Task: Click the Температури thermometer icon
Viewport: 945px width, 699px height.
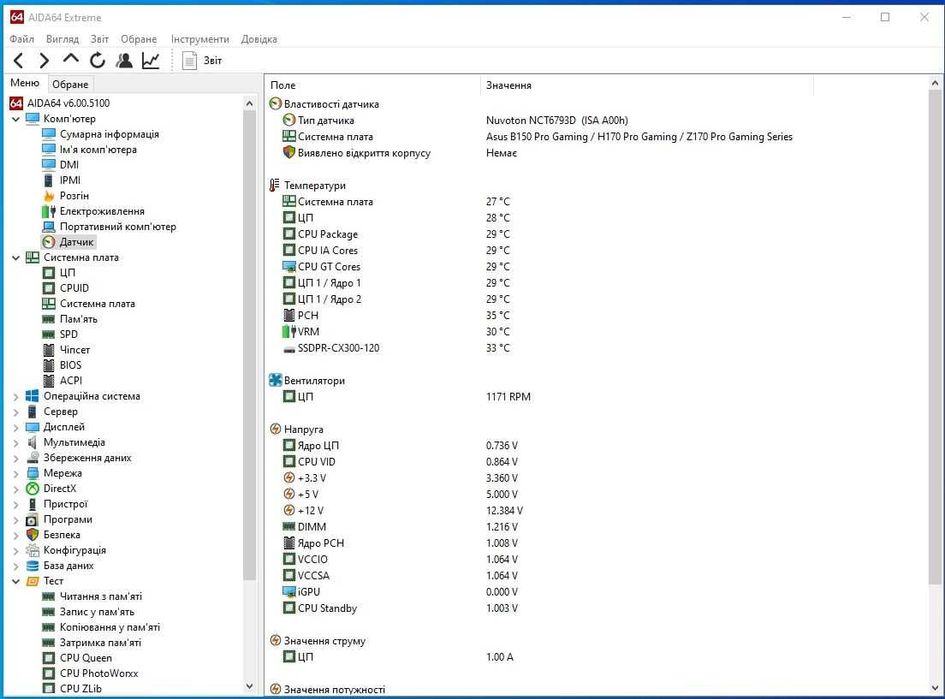Action: 275,186
